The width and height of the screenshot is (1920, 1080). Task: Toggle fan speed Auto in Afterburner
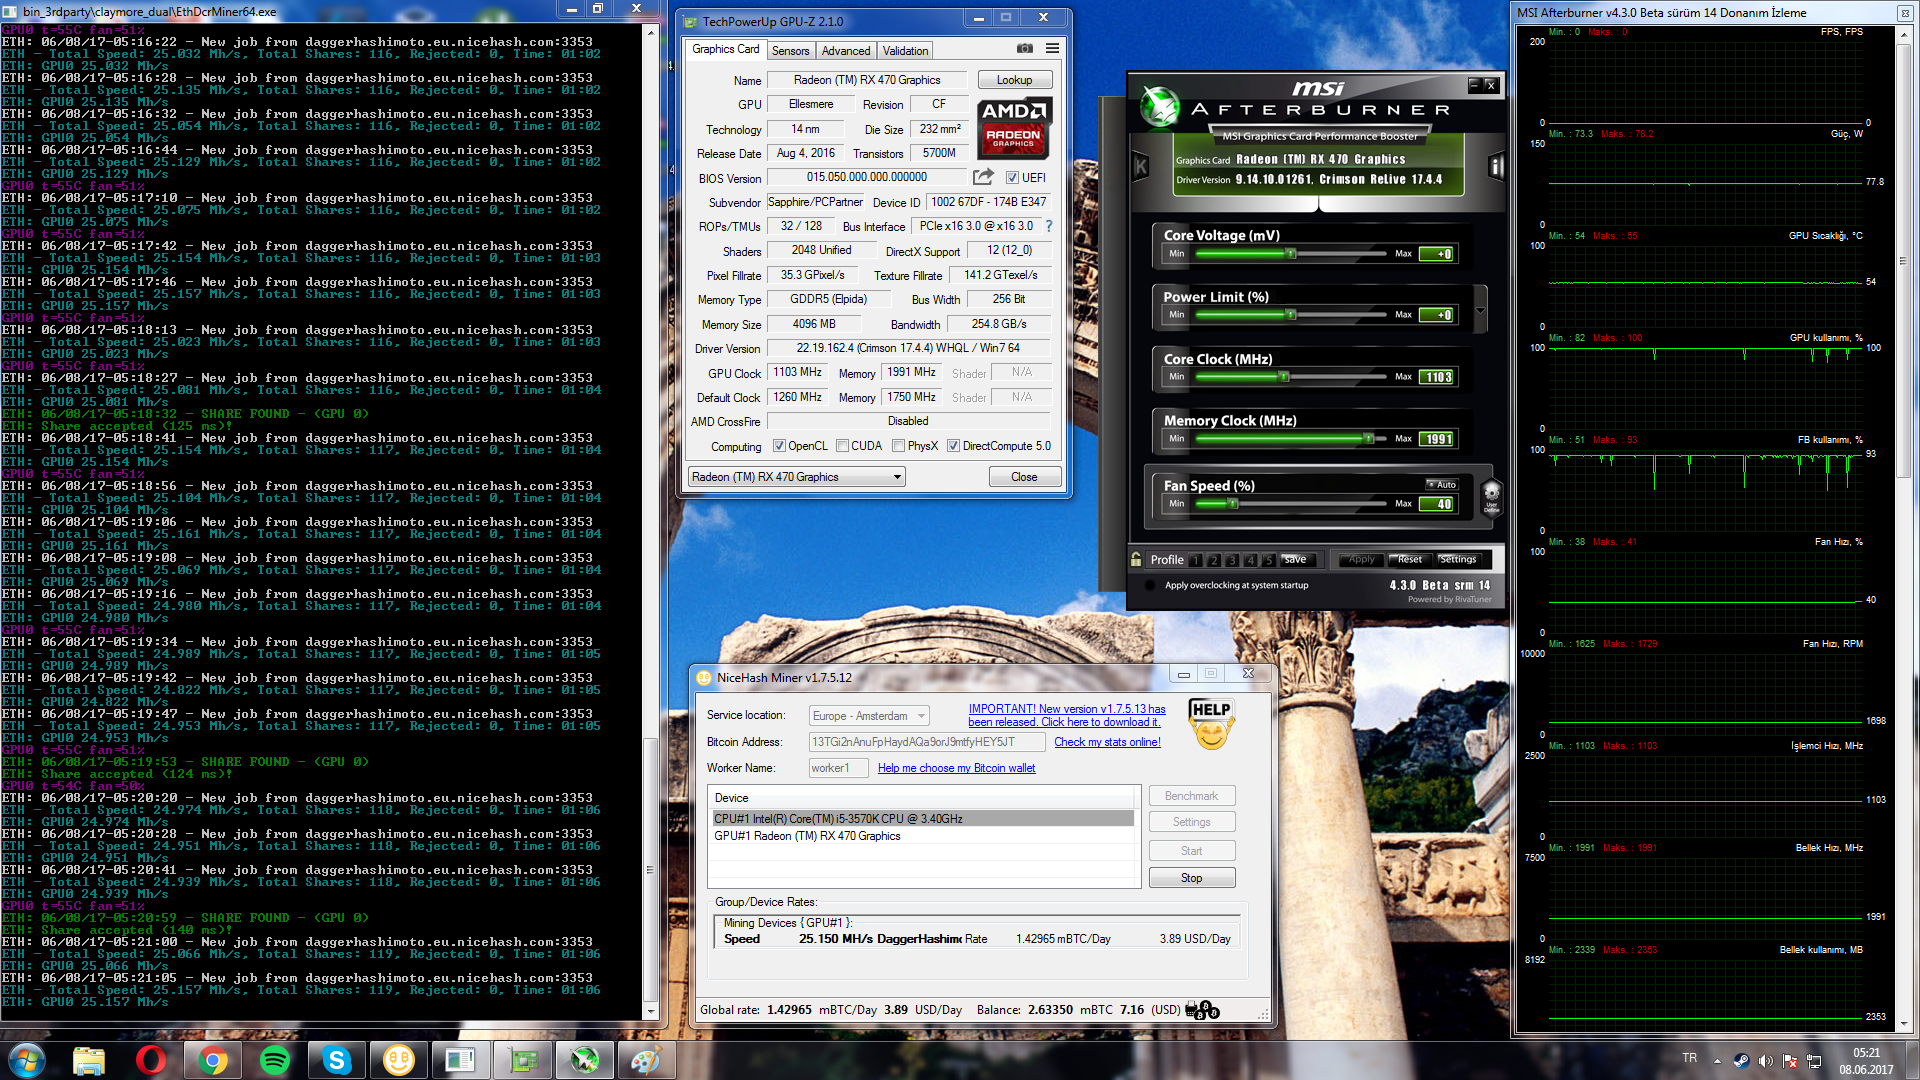1442,485
